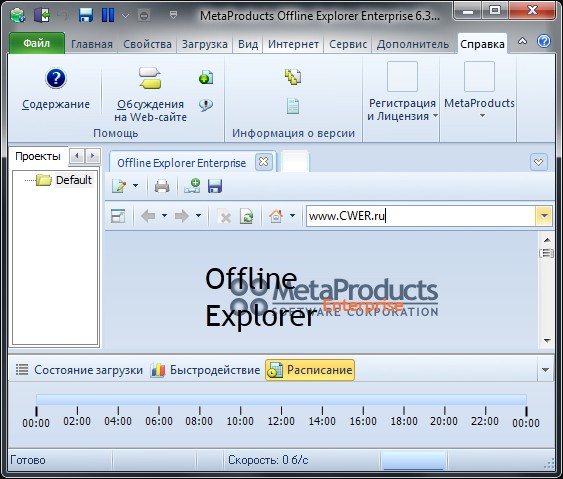
Task: Switch to the Состояние загрузки panel
Action: [80, 370]
